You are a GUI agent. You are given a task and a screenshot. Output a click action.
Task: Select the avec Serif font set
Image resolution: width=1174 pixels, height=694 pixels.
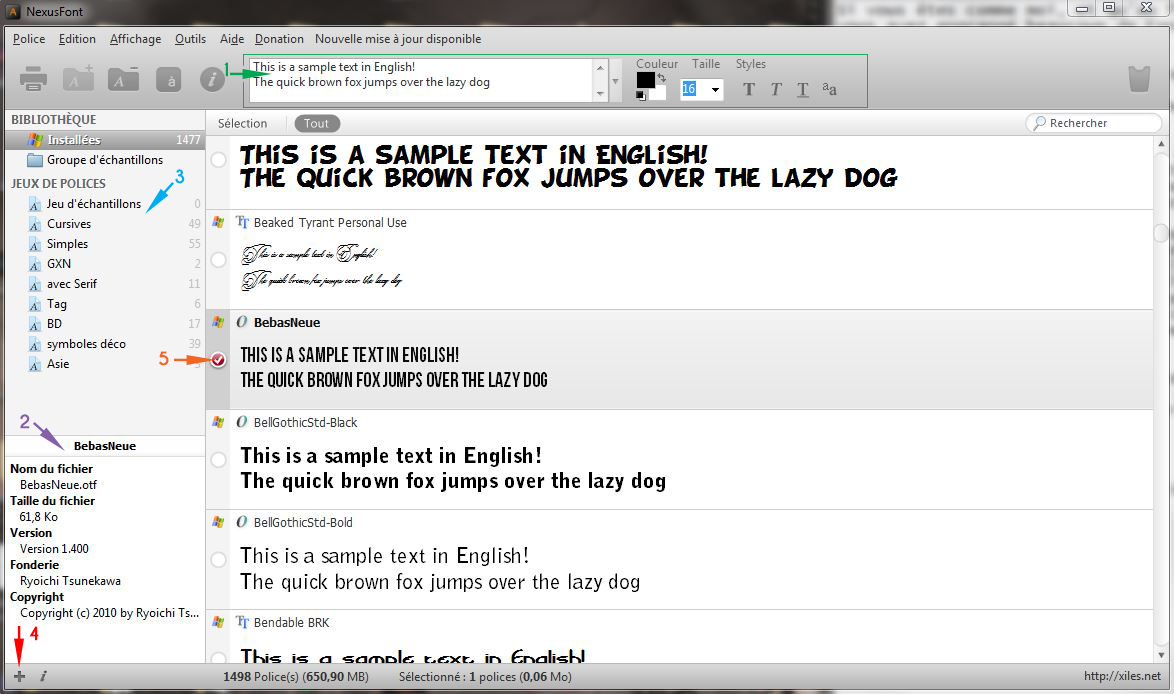(105, 284)
